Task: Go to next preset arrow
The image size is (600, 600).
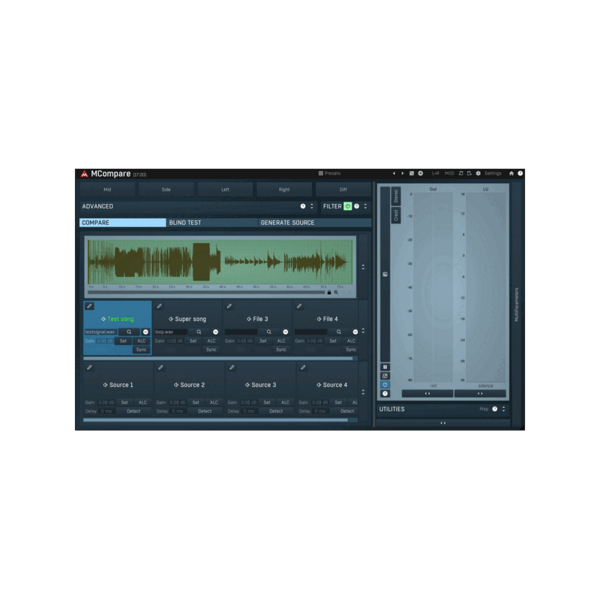Action: pyautogui.click(x=402, y=173)
